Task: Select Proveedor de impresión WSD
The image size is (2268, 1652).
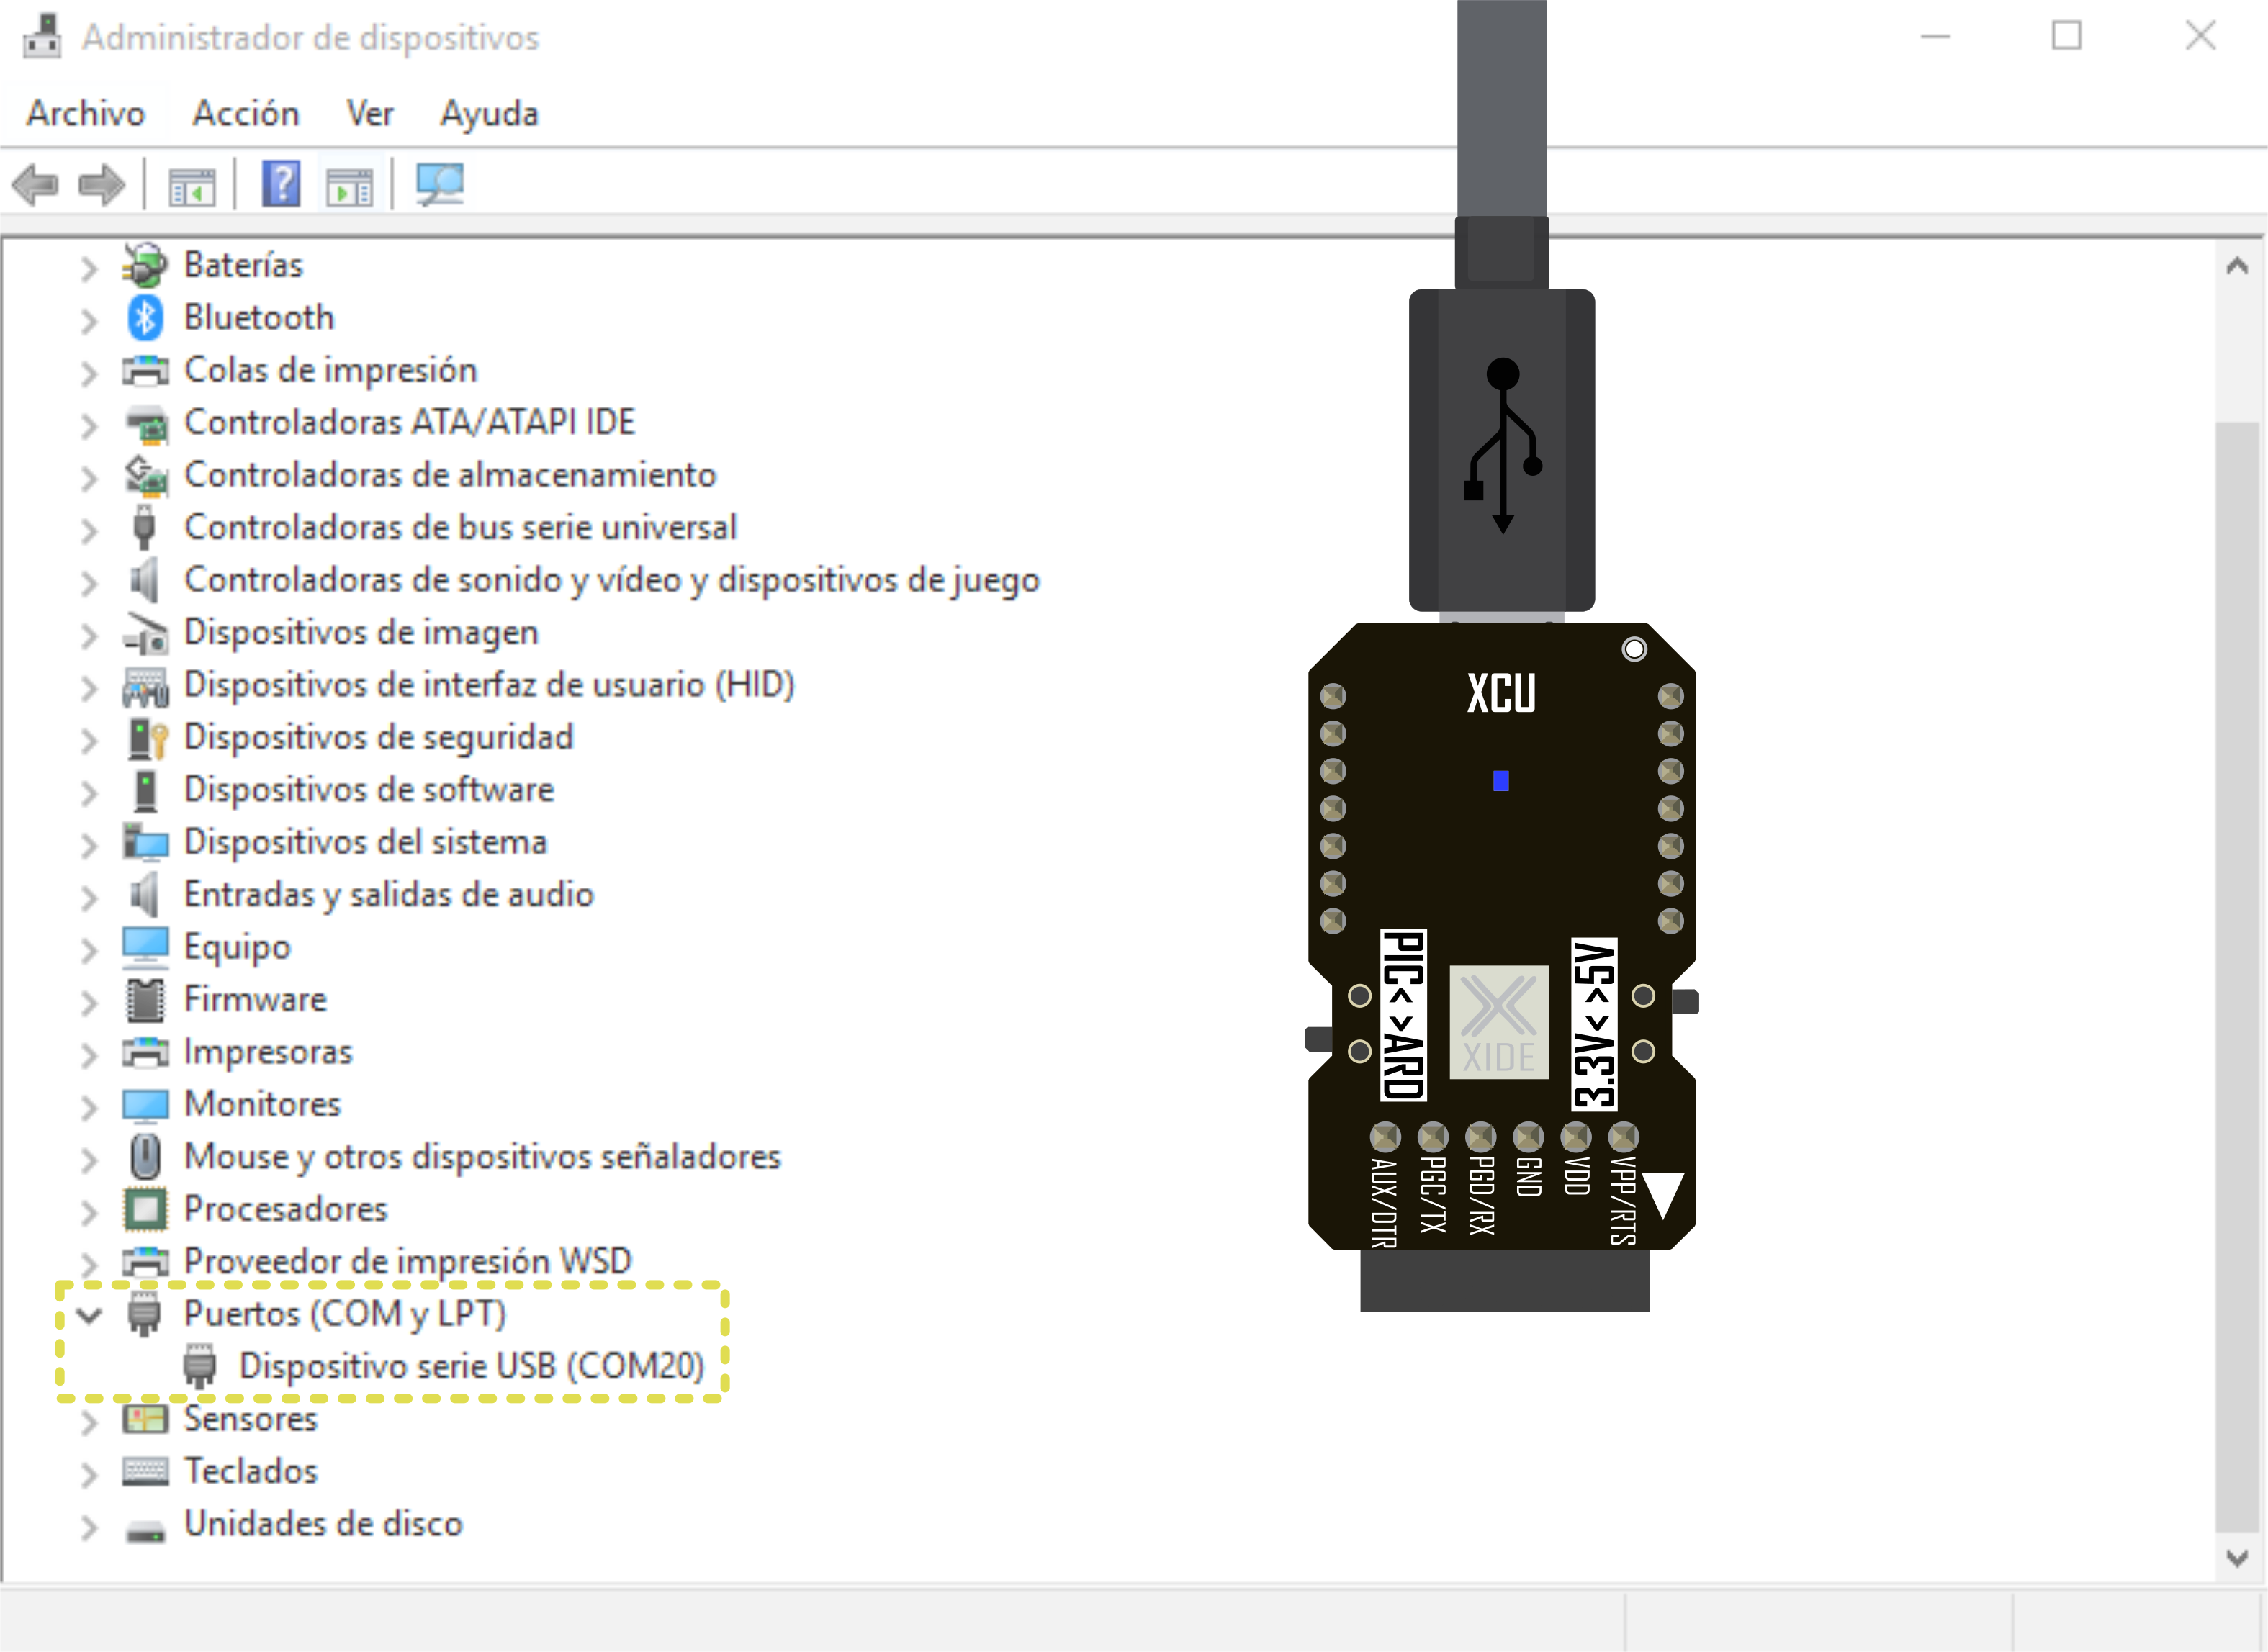Action: pos(408,1261)
